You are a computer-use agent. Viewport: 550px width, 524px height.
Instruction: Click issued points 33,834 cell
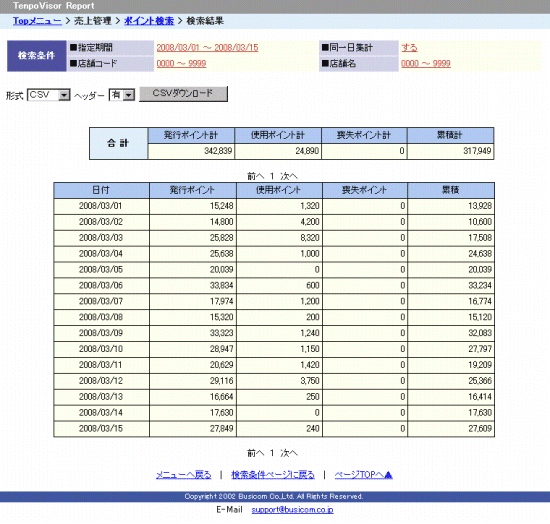pos(193,285)
